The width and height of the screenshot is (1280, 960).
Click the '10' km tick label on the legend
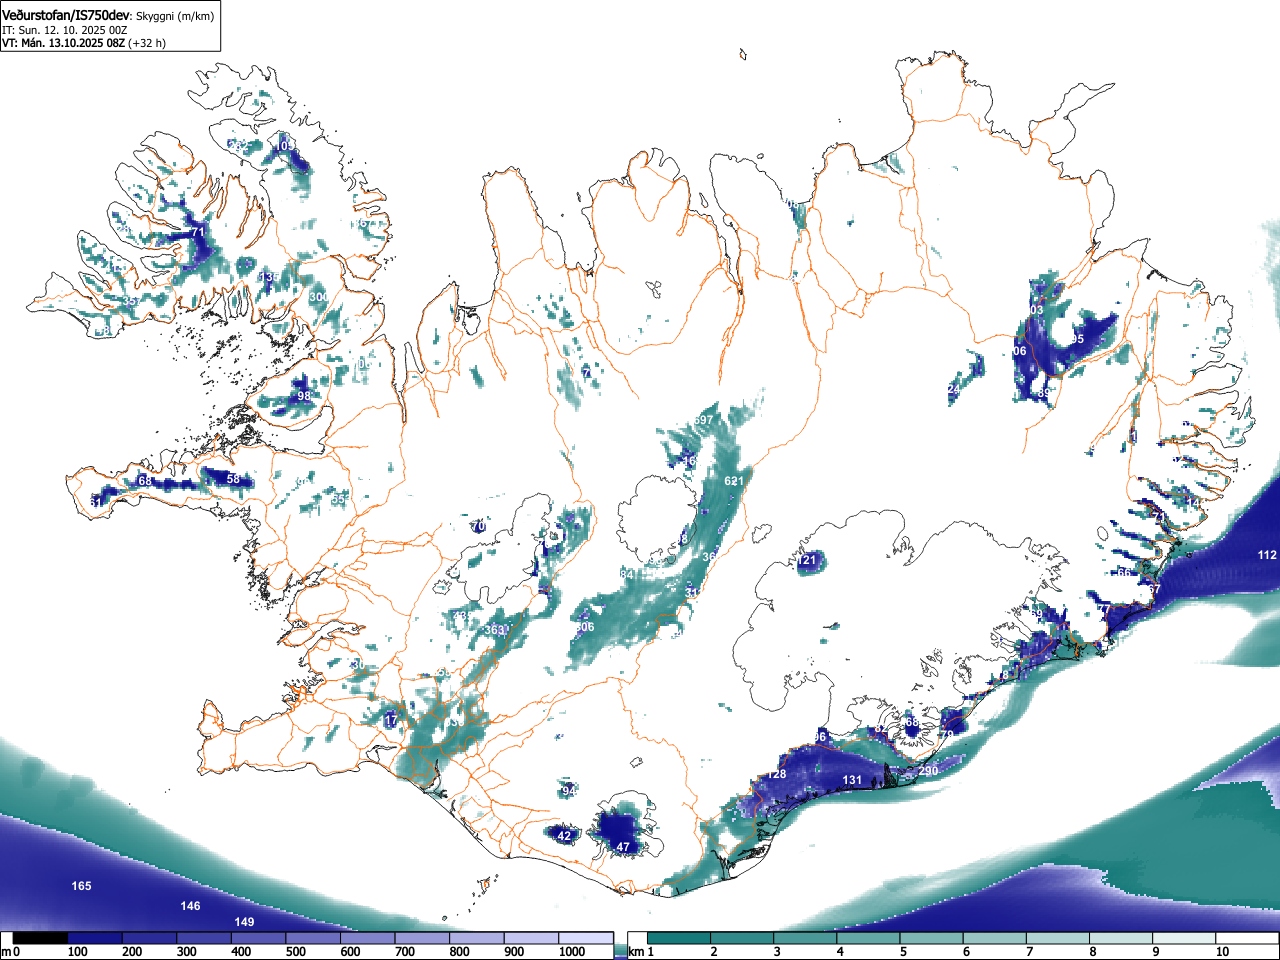pyautogui.click(x=1222, y=952)
